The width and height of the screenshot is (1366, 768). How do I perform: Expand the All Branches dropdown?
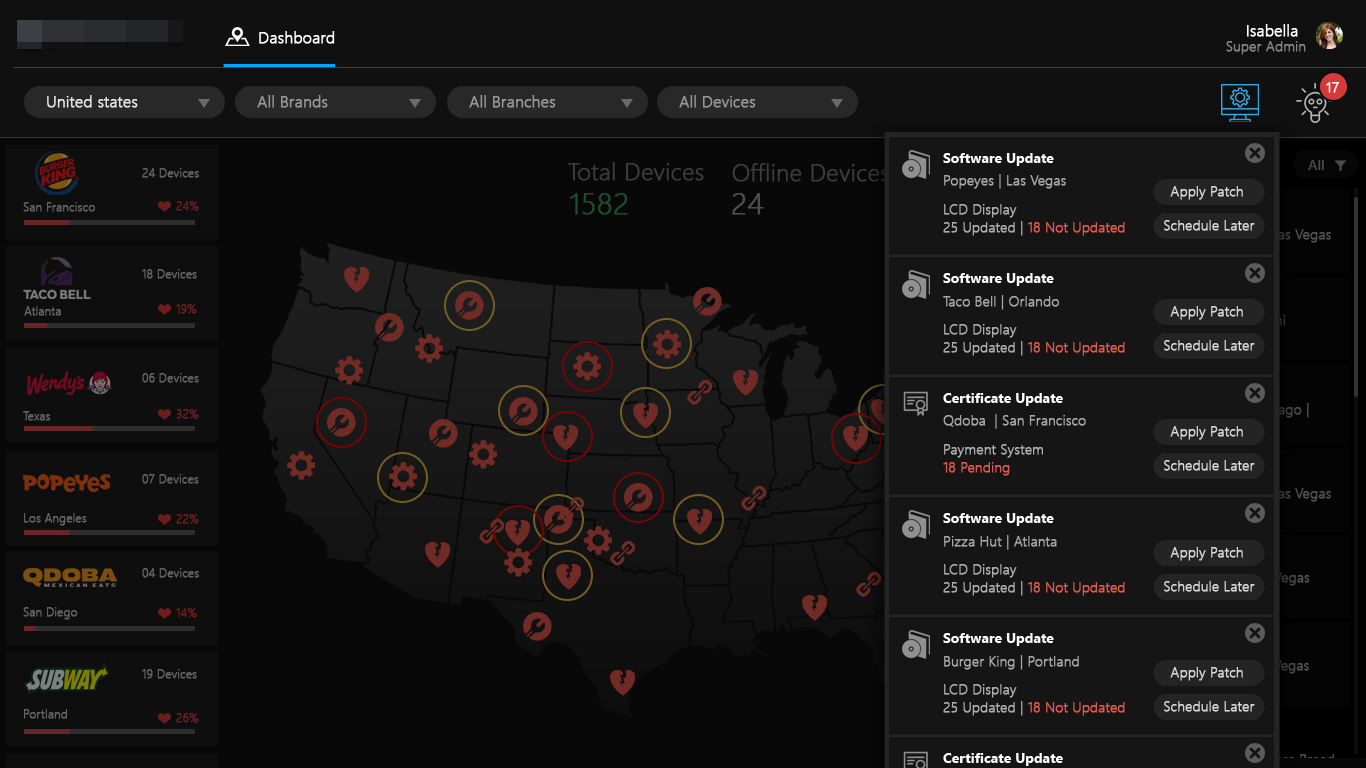tap(546, 102)
